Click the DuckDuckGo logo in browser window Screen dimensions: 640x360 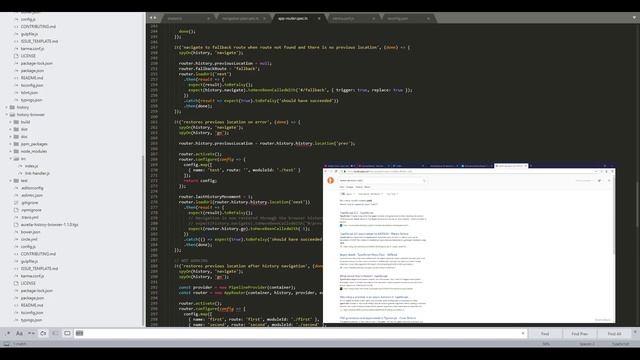tap(331, 180)
